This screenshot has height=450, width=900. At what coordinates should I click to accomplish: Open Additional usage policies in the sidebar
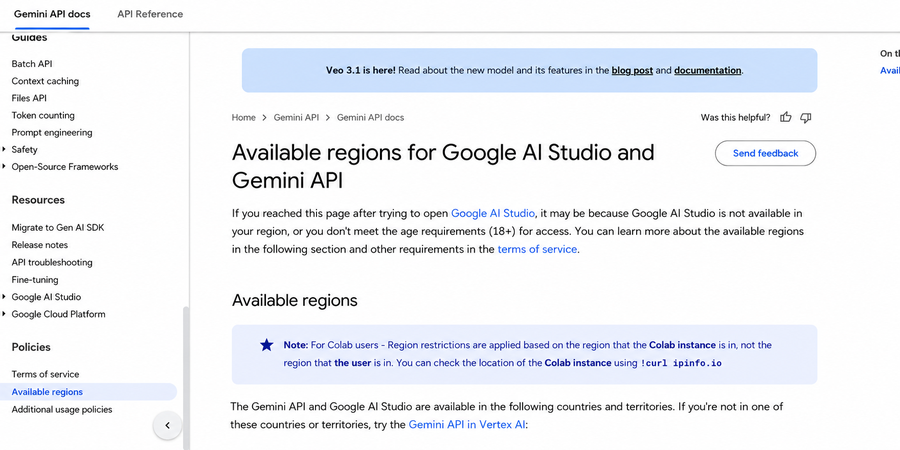pos(62,410)
